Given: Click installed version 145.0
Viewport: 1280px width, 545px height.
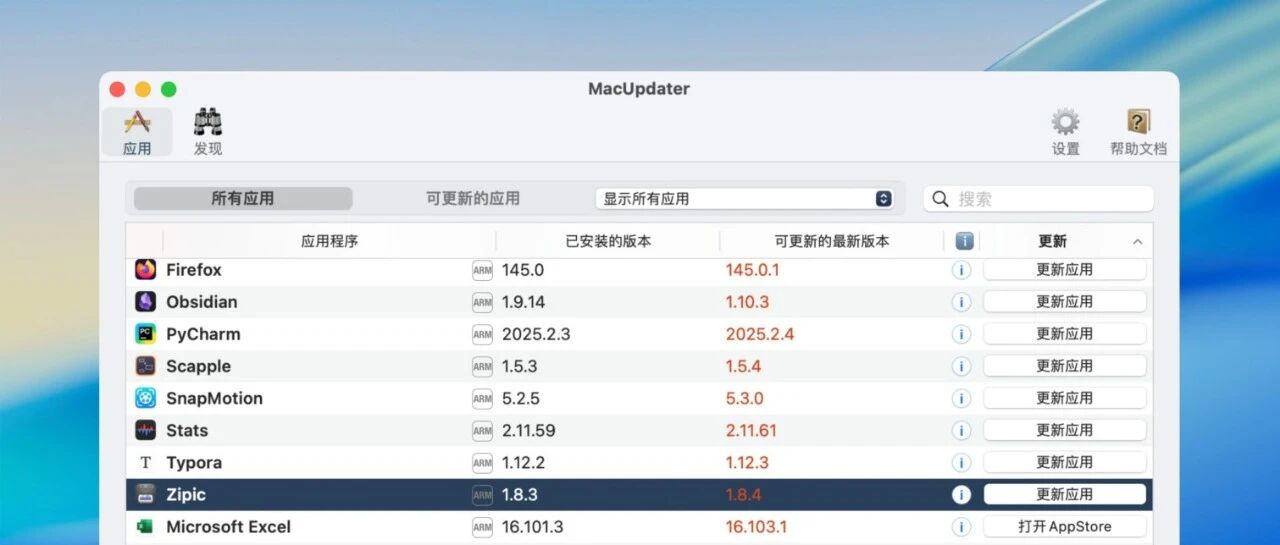Looking at the screenshot, I should (523, 270).
